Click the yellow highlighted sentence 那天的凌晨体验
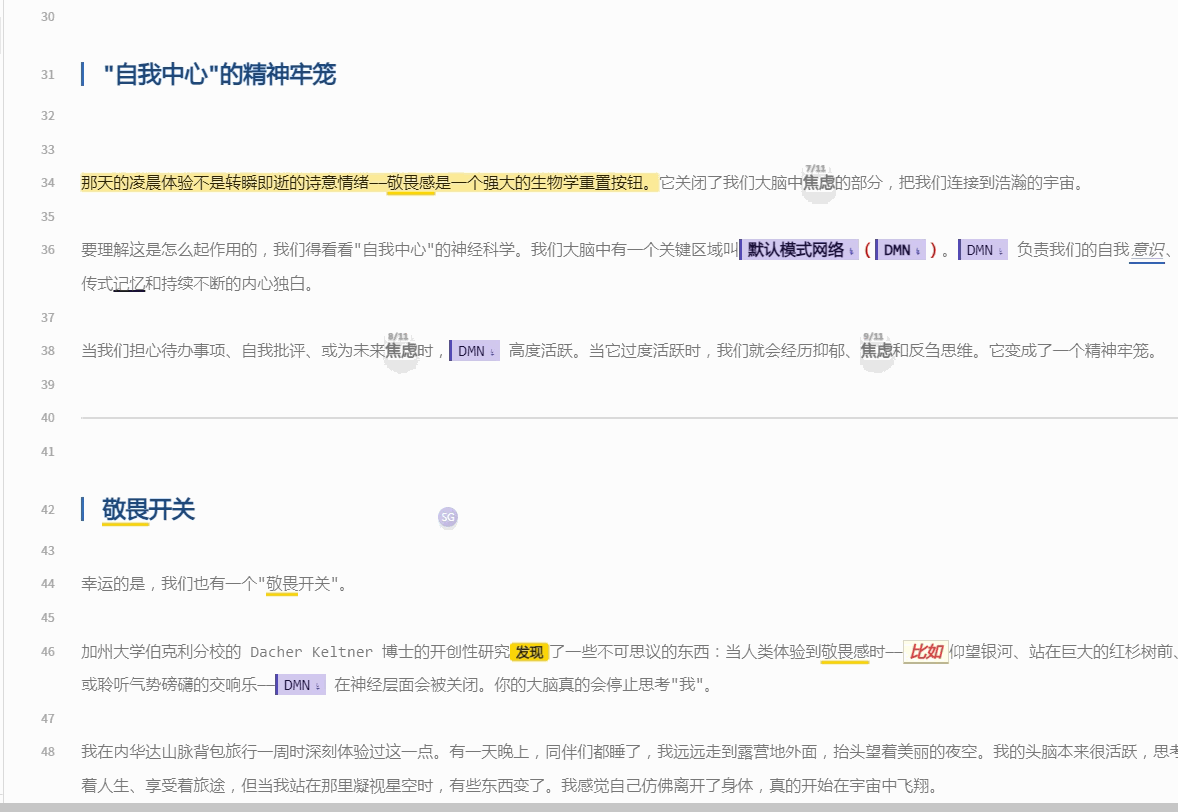The width and height of the screenshot is (1178, 812). coord(370,183)
